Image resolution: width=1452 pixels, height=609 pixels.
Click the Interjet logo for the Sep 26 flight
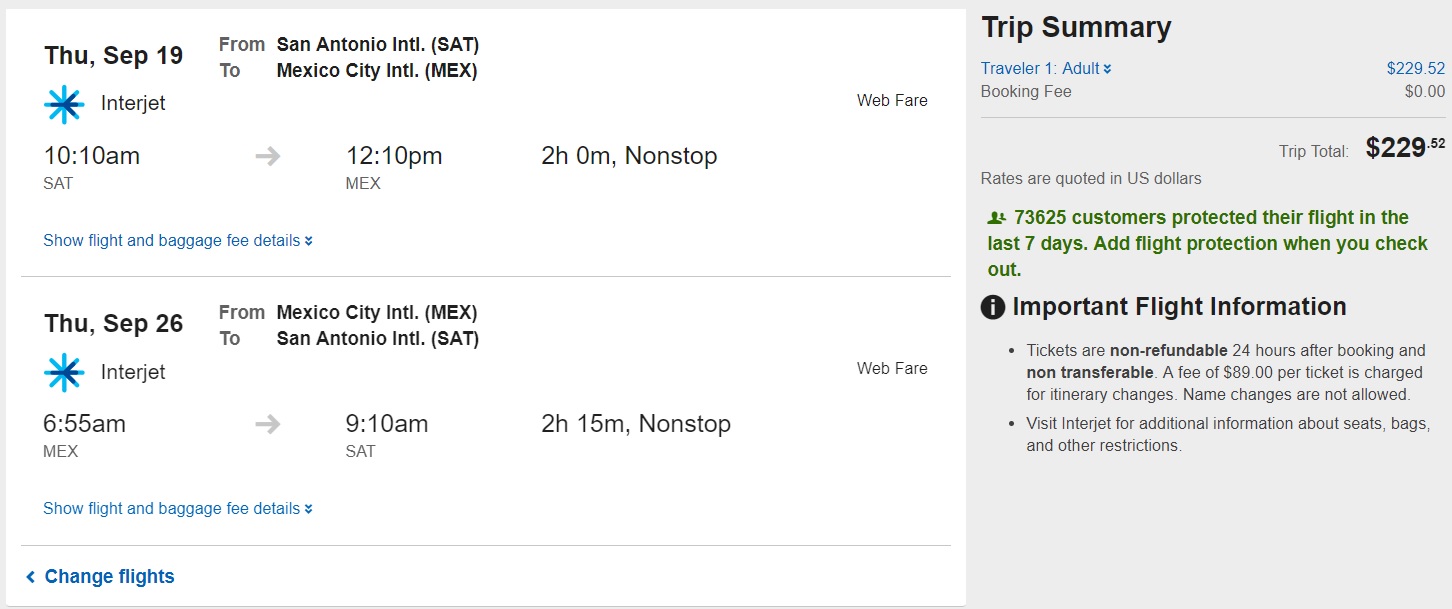64,372
